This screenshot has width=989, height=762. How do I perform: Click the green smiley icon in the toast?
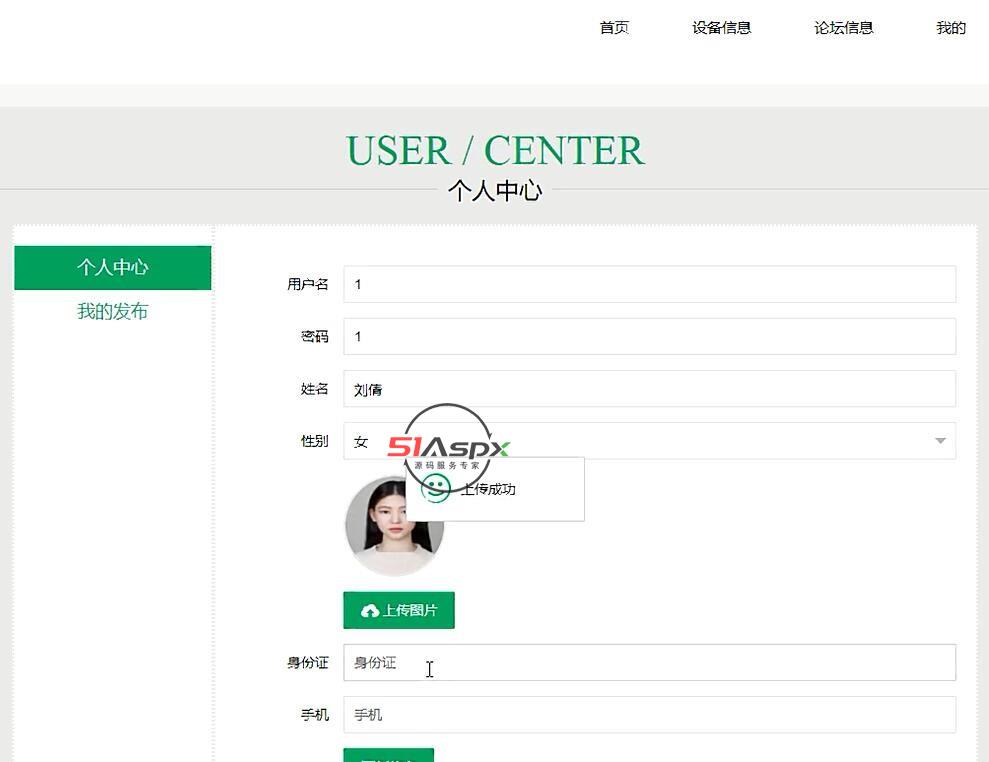click(x=435, y=489)
